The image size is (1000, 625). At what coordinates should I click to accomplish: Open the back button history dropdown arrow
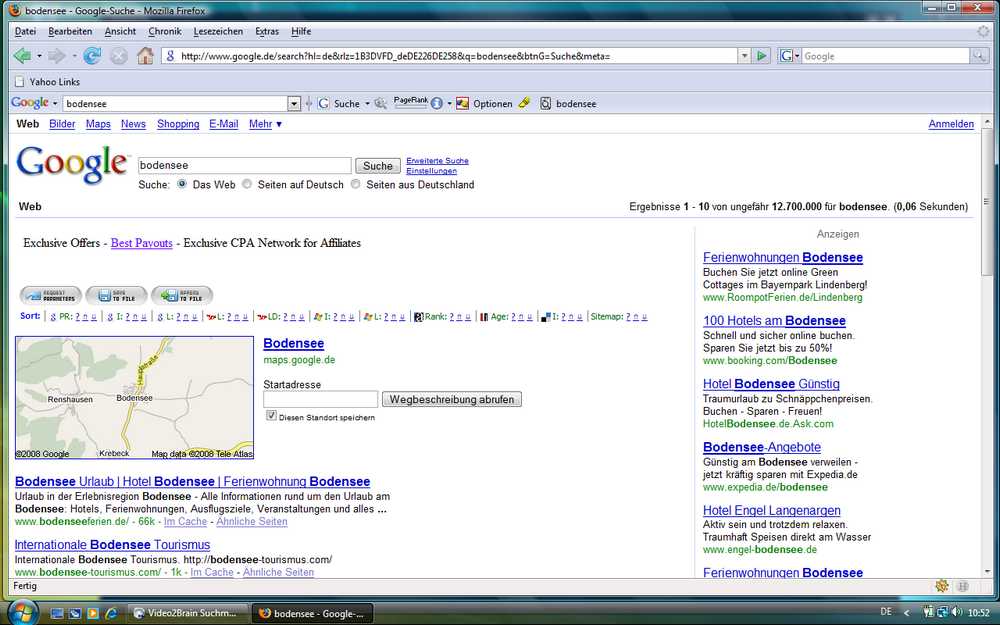pos(39,56)
